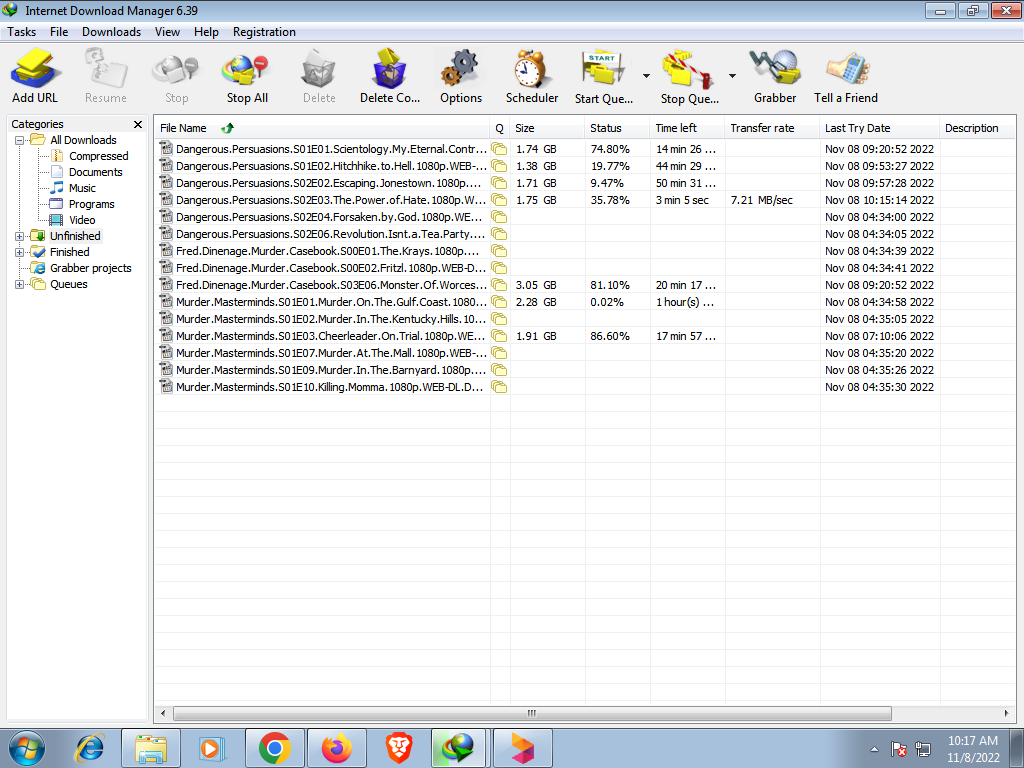Open Firefox from taskbar
1024x768 pixels.
[336, 748]
